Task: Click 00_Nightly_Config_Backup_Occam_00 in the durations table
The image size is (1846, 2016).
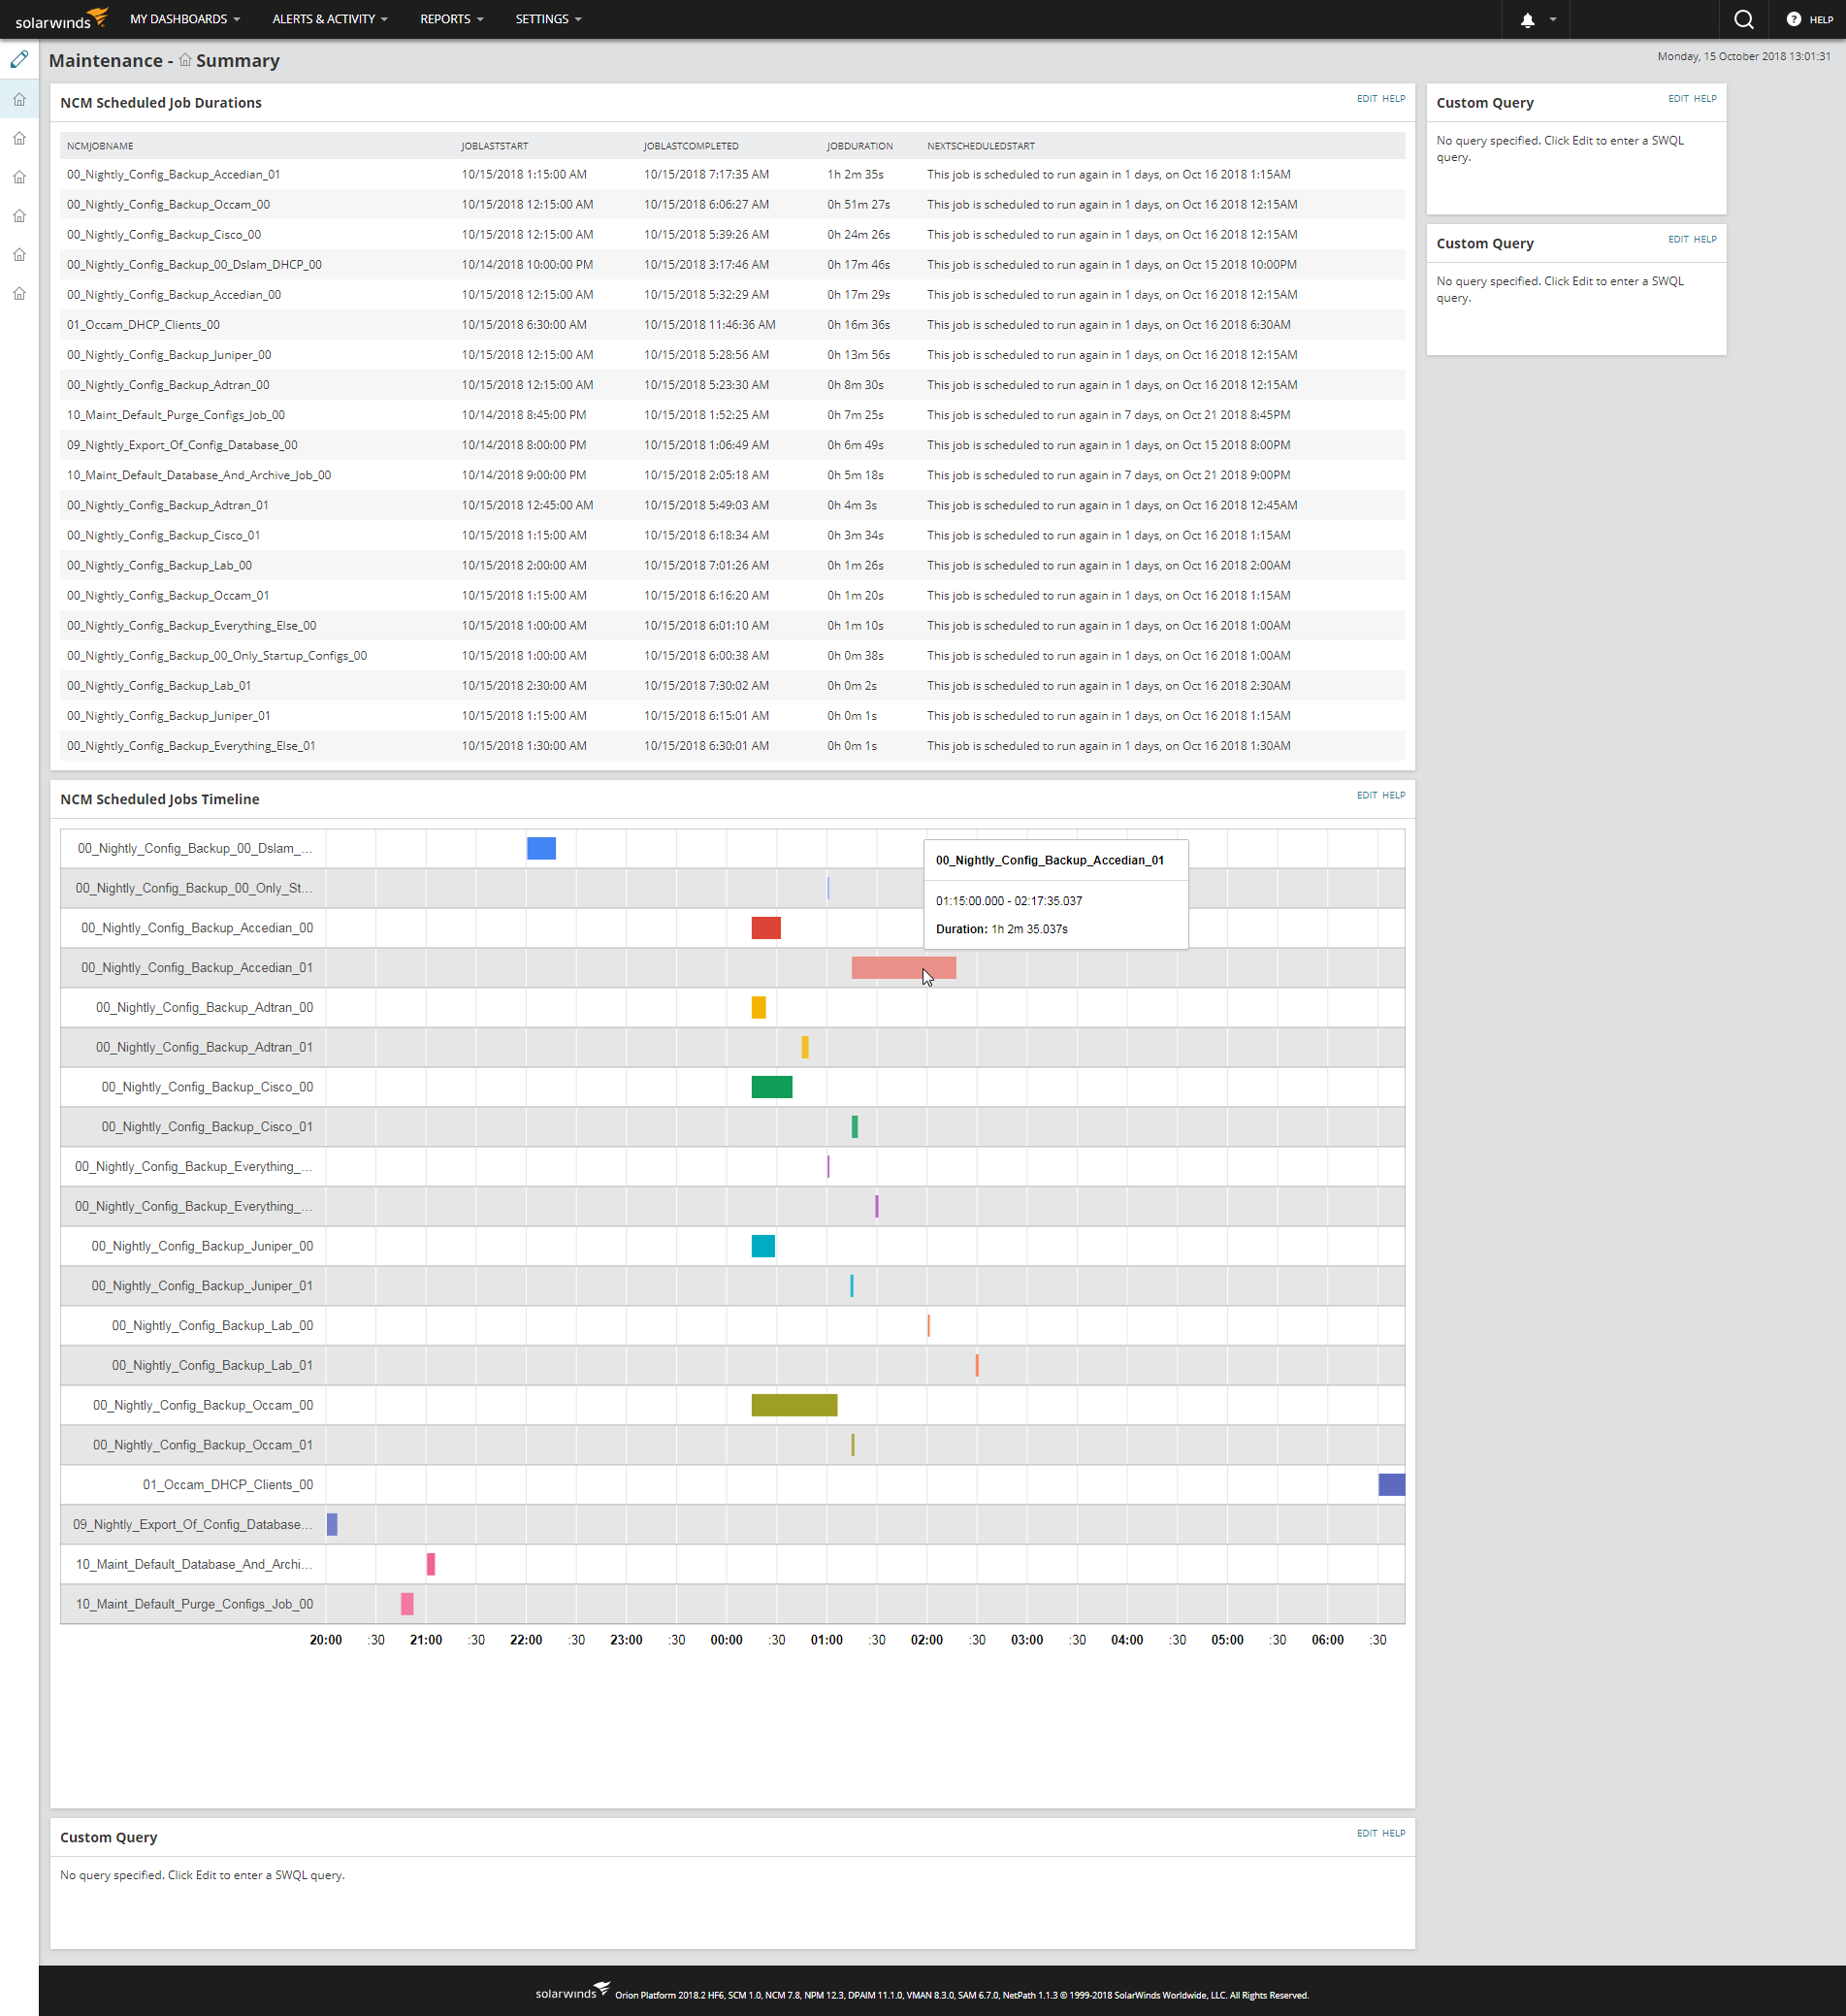Action: point(168,205)
